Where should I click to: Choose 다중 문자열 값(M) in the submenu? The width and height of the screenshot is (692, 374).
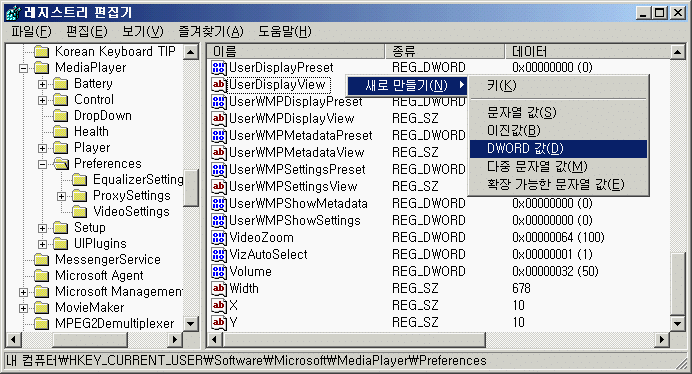558,167
